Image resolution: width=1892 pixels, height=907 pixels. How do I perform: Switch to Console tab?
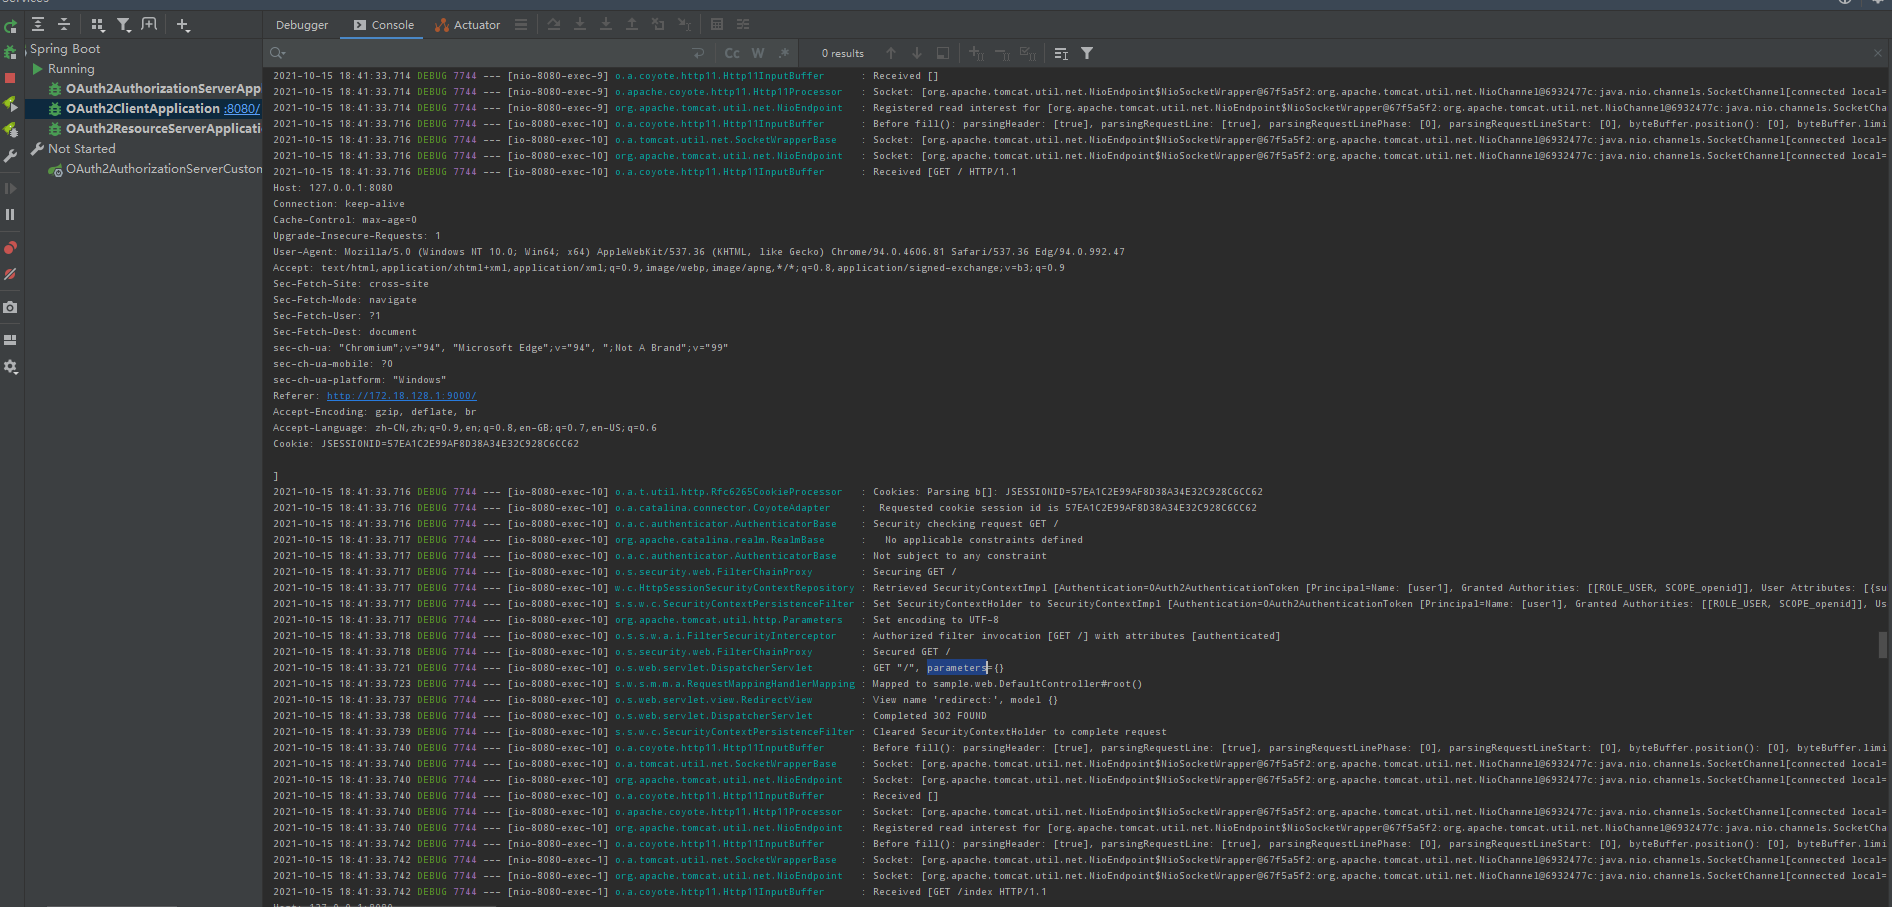click(x=384, y=25)
